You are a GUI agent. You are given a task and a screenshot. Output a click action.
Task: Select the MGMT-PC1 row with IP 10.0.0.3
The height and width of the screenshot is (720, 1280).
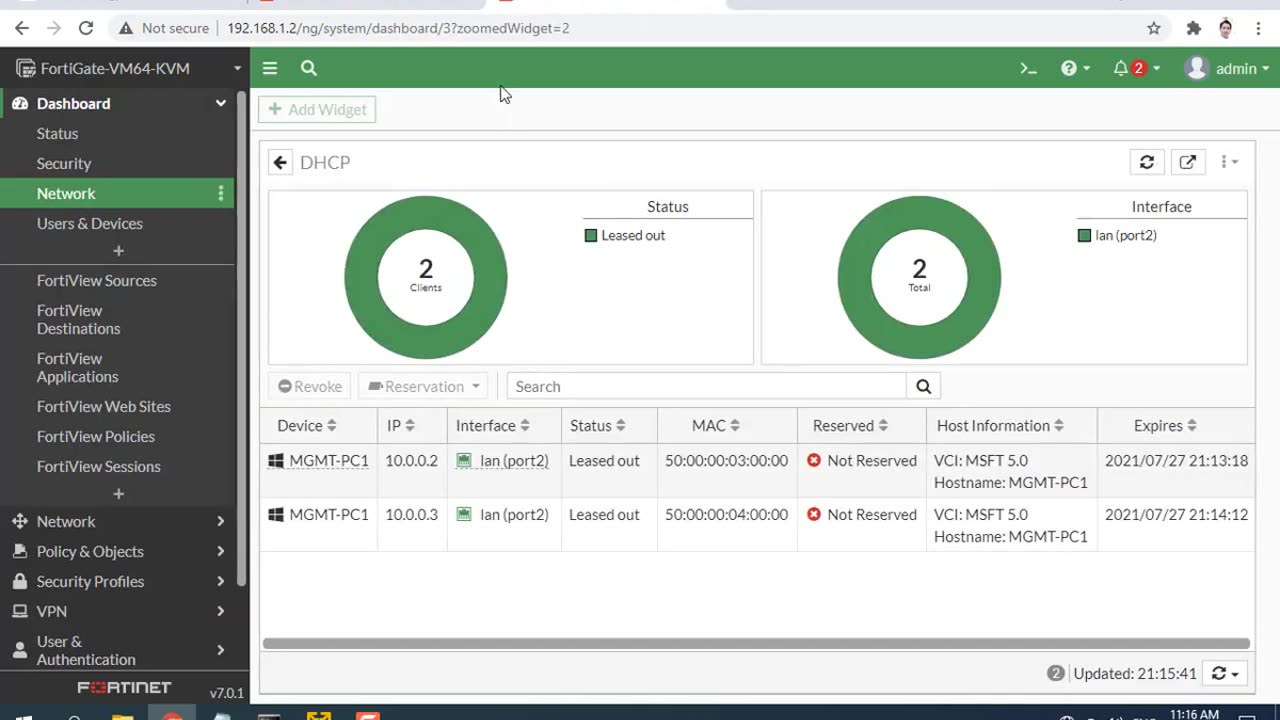click(x=756, y=525)
